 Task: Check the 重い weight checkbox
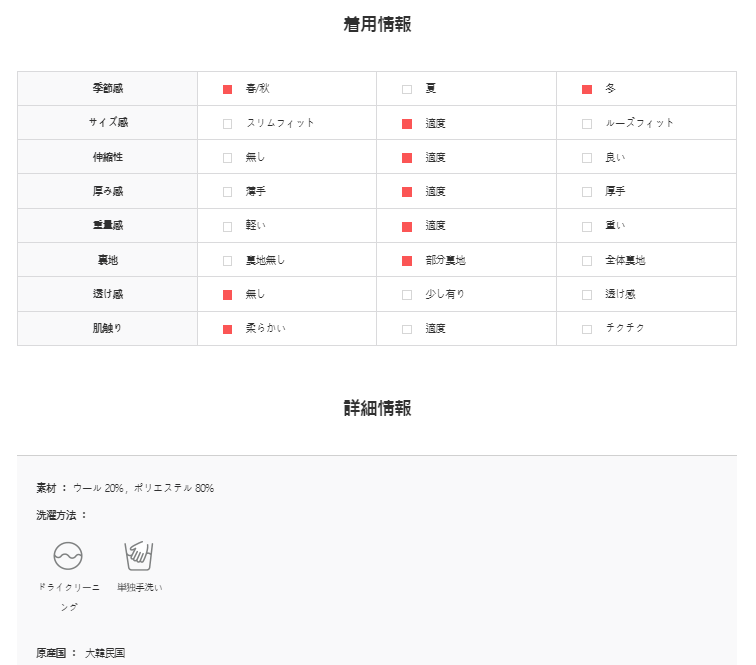(x=587, y=227)
